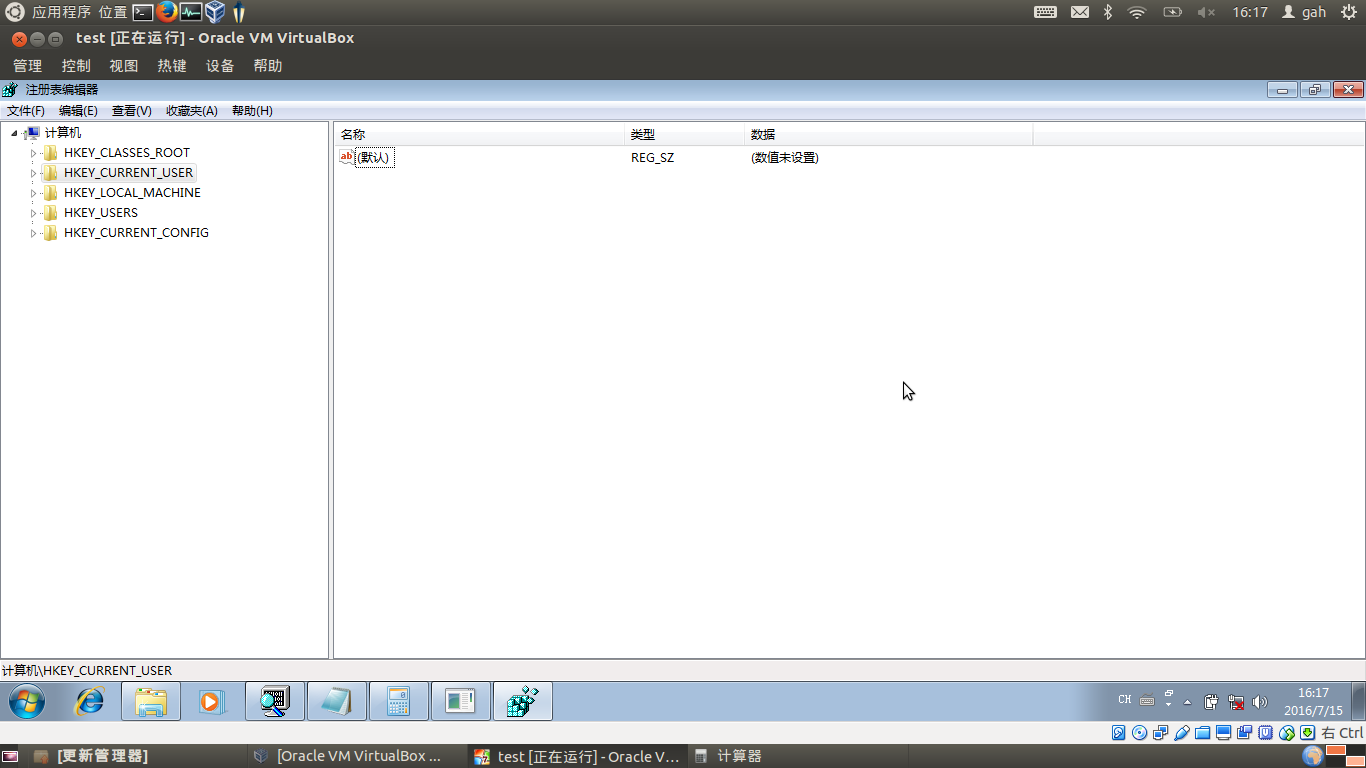Click the disconnected network tray icon
The height and width of the screenshot is (768, 1366).
click(x=1236, y=702)
